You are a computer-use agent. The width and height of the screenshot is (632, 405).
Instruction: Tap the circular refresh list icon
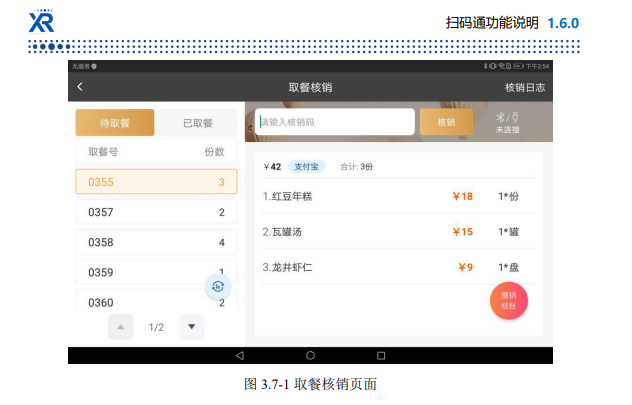tap(218, 287)
